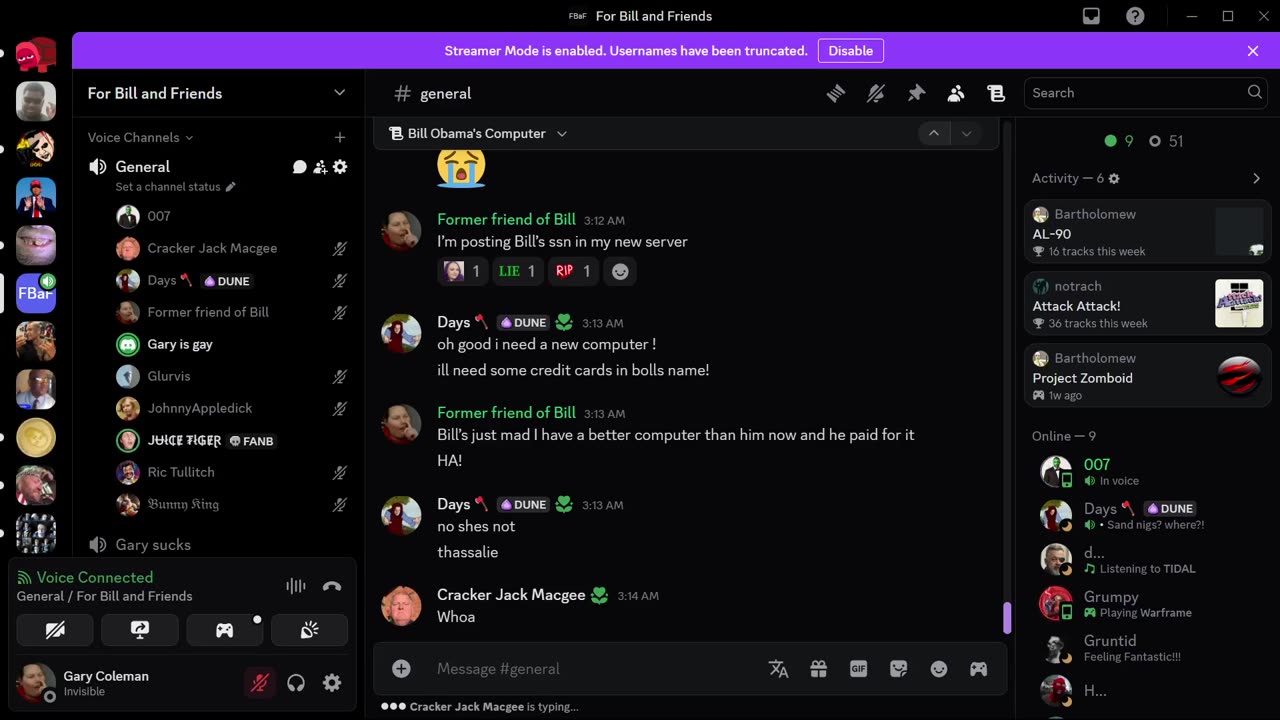Select Former friend of Bill in voice list
The image size is (1280, 720).
pyautogui.click(x=208, y=312)
